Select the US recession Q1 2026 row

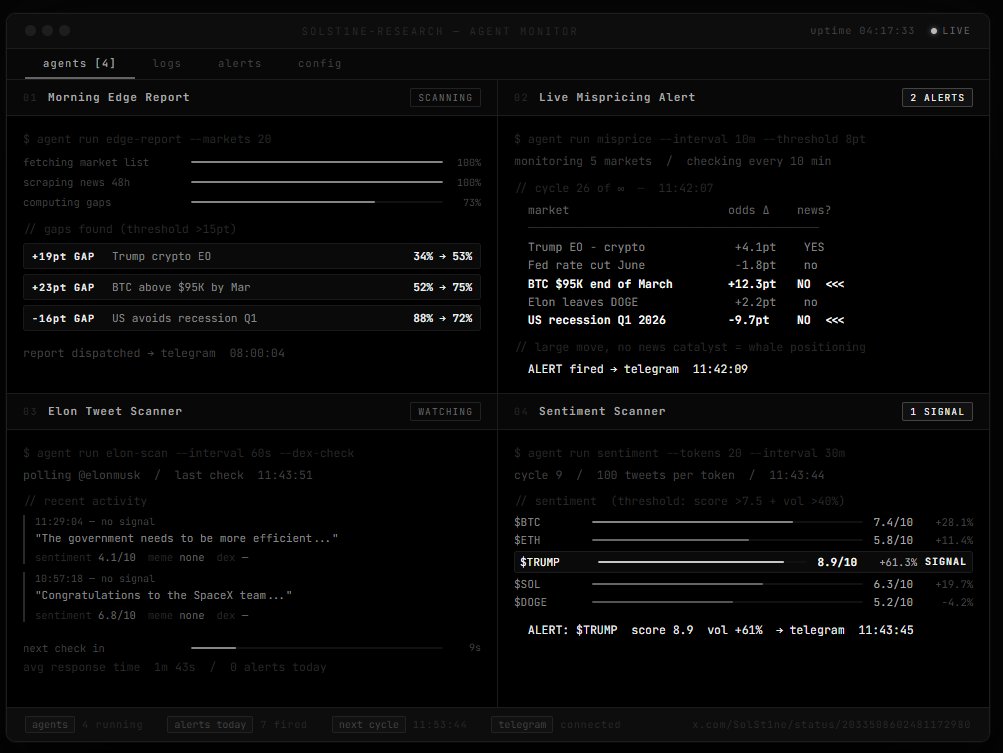(686, 320)
